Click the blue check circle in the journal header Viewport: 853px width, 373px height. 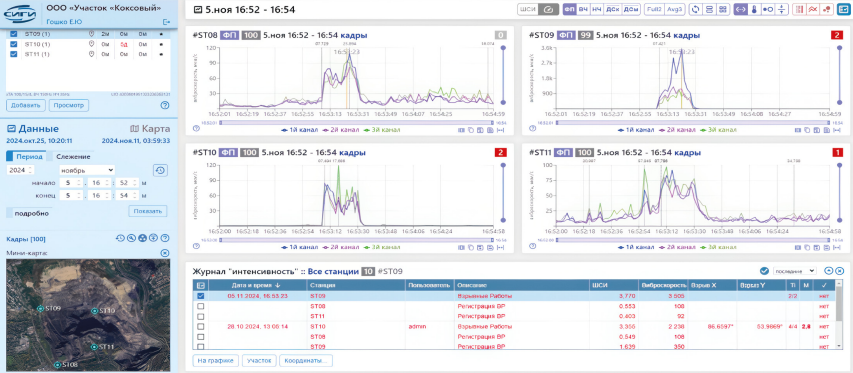pos(764,271)
